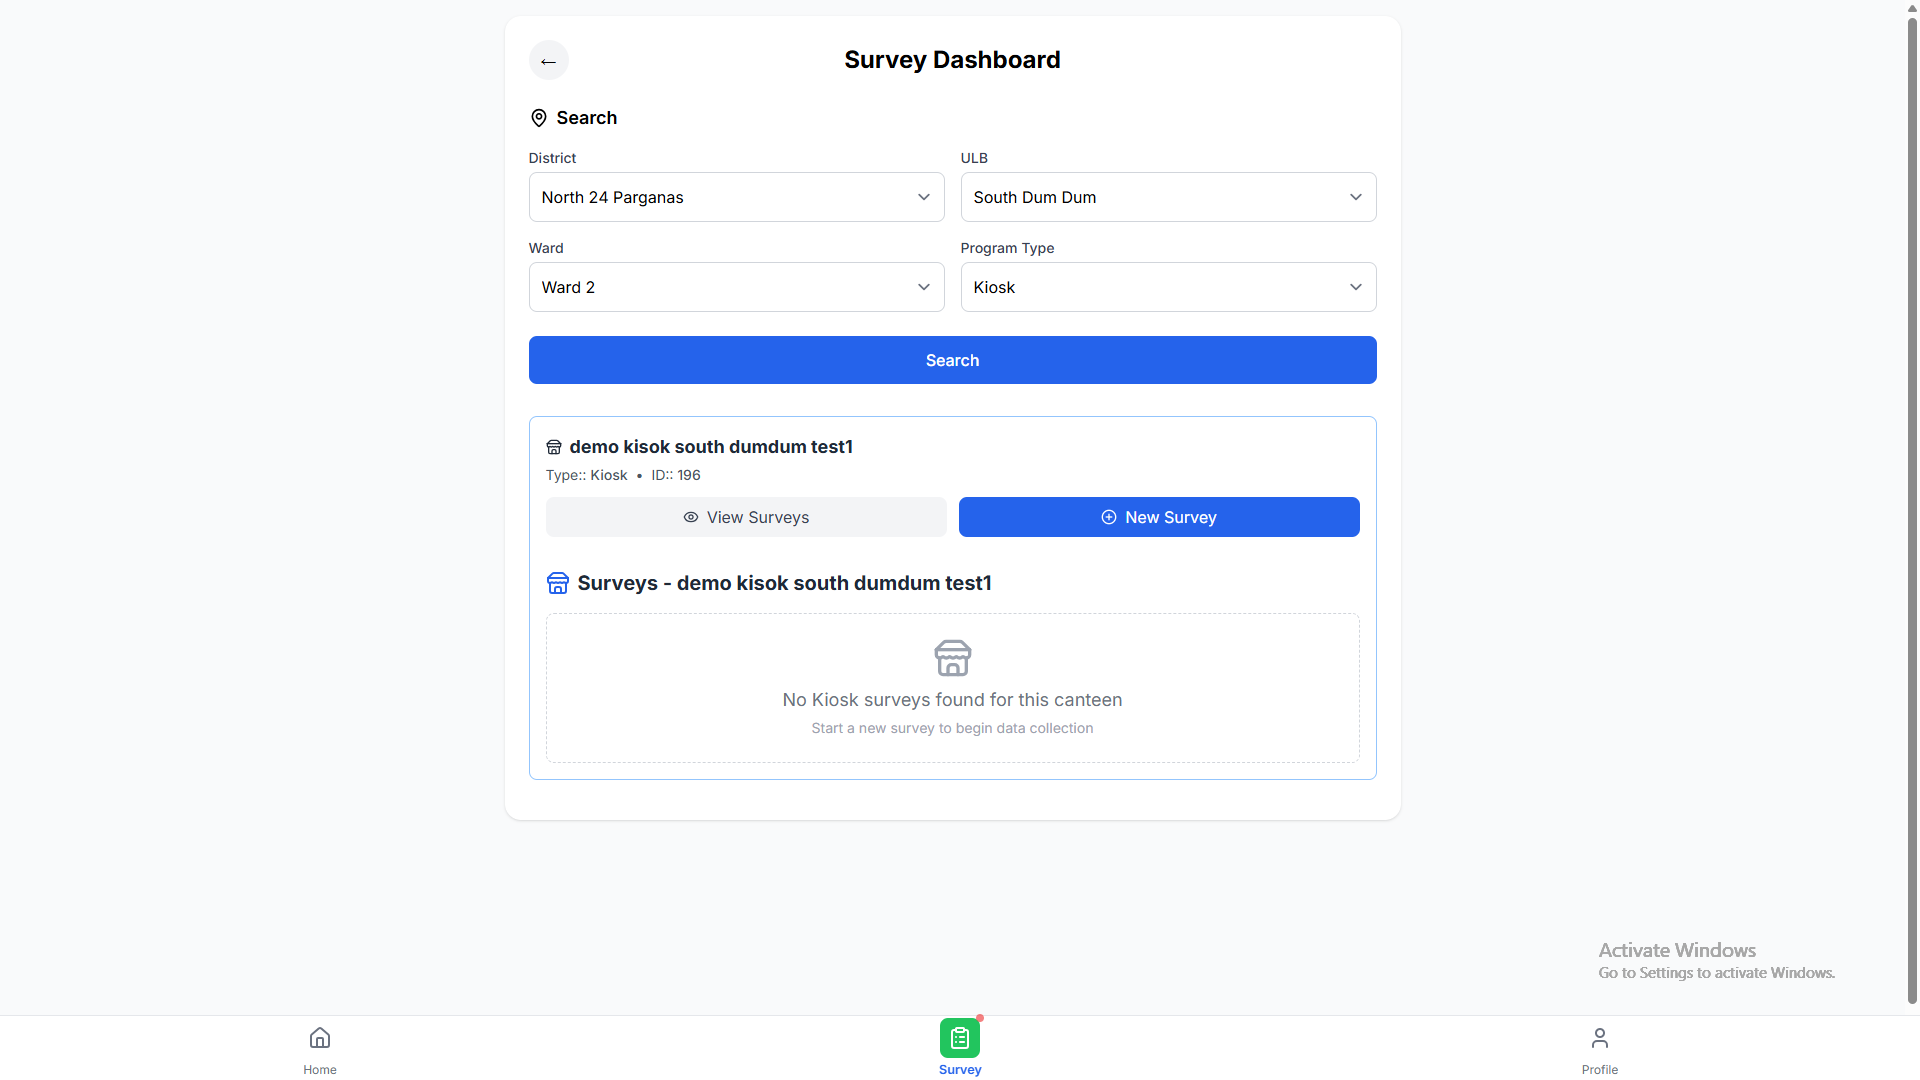Go back using the arrow button
Viewport: 1920px width, 1080px height.
(548, 60)
